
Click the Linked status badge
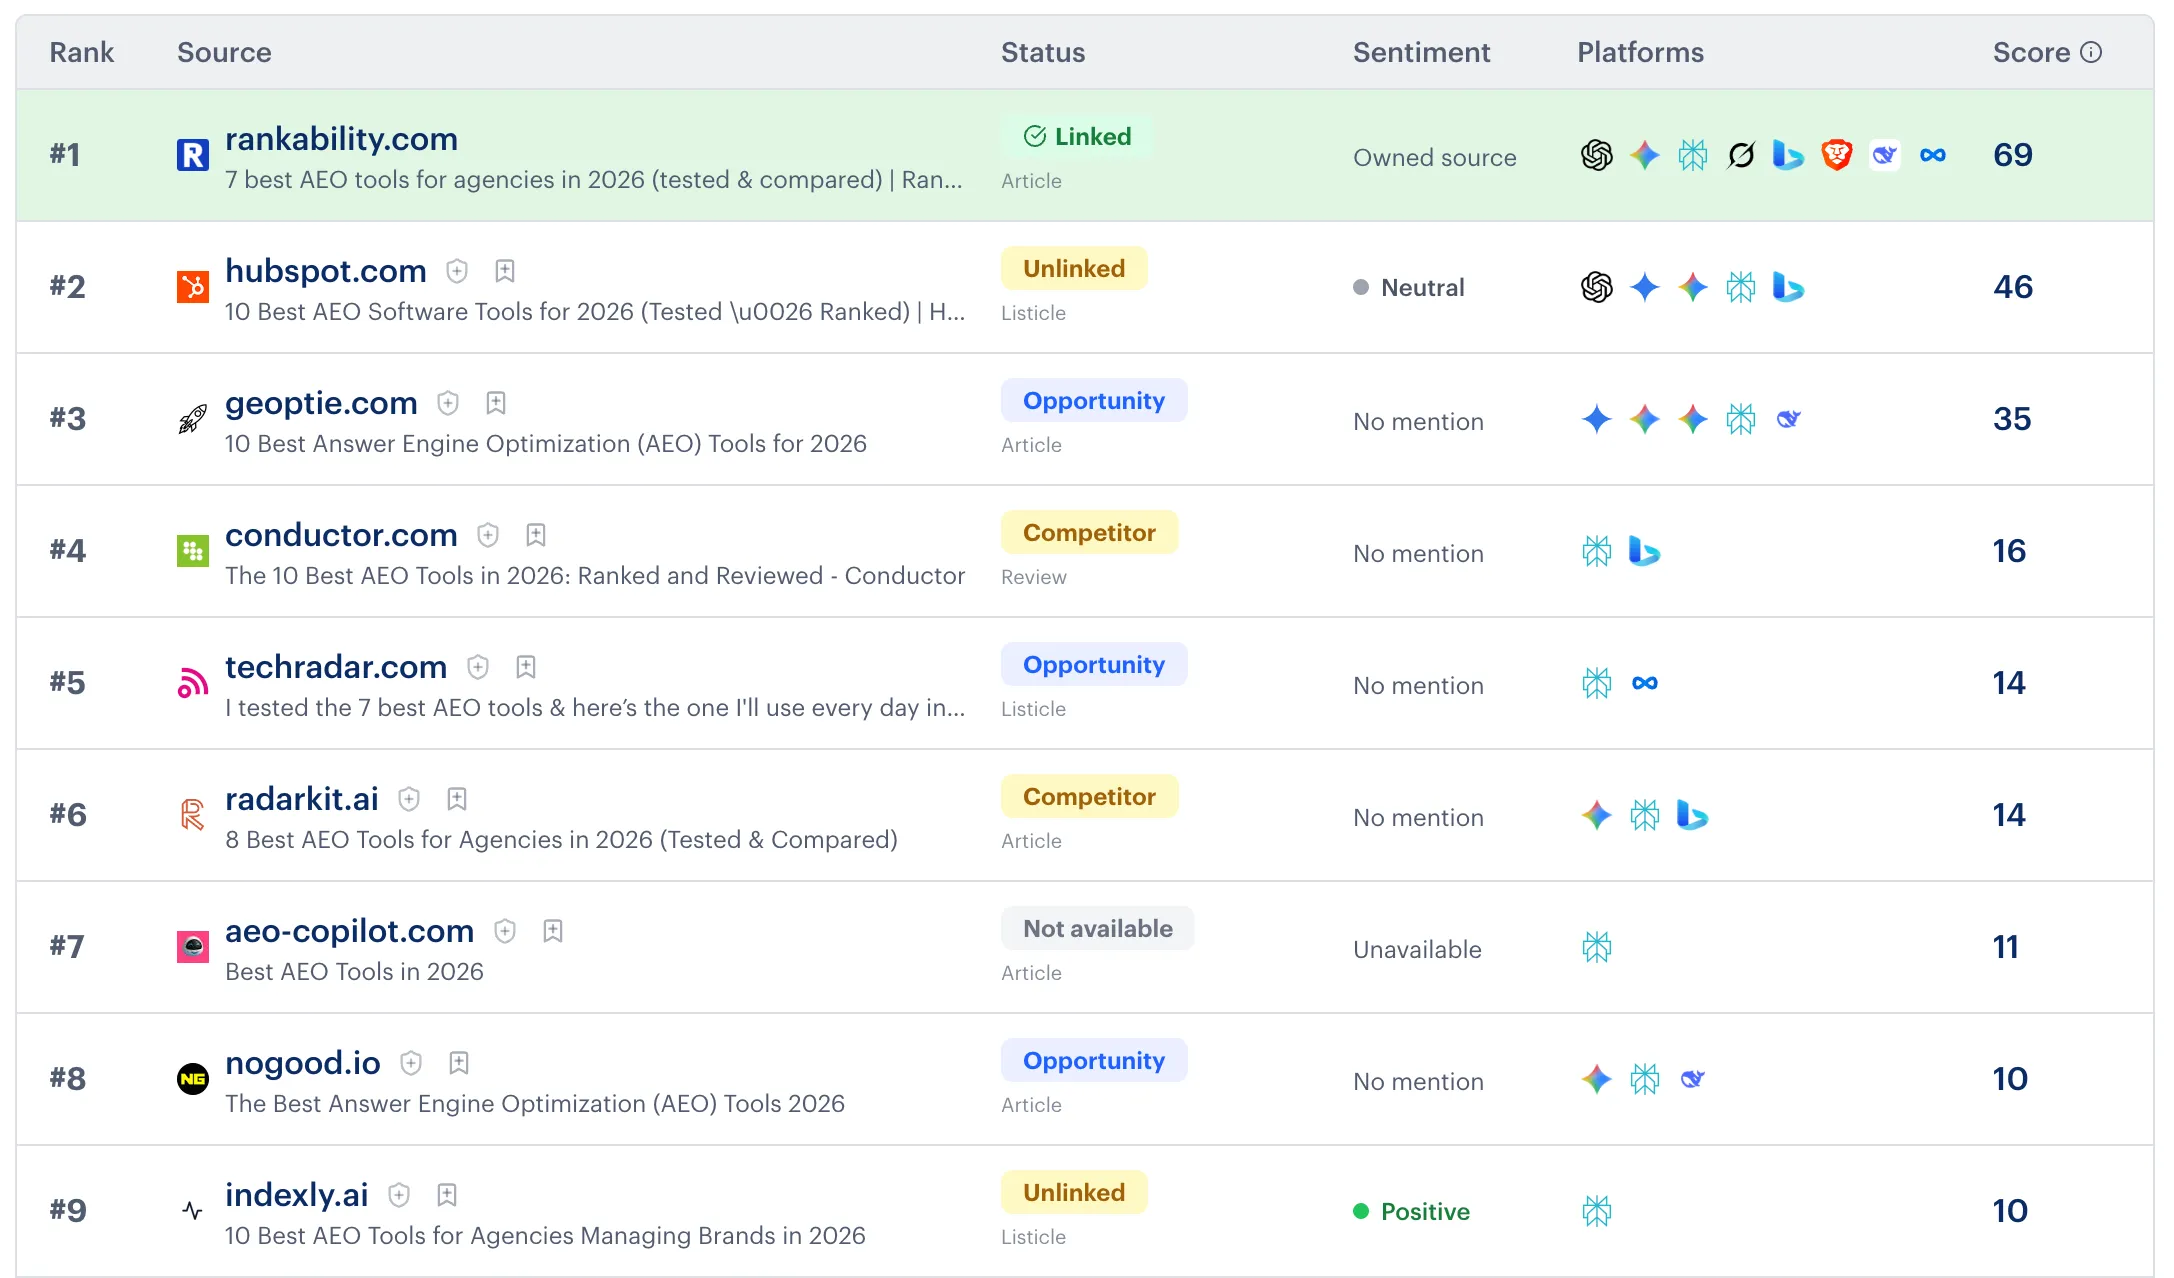[x=1077, y=137]
